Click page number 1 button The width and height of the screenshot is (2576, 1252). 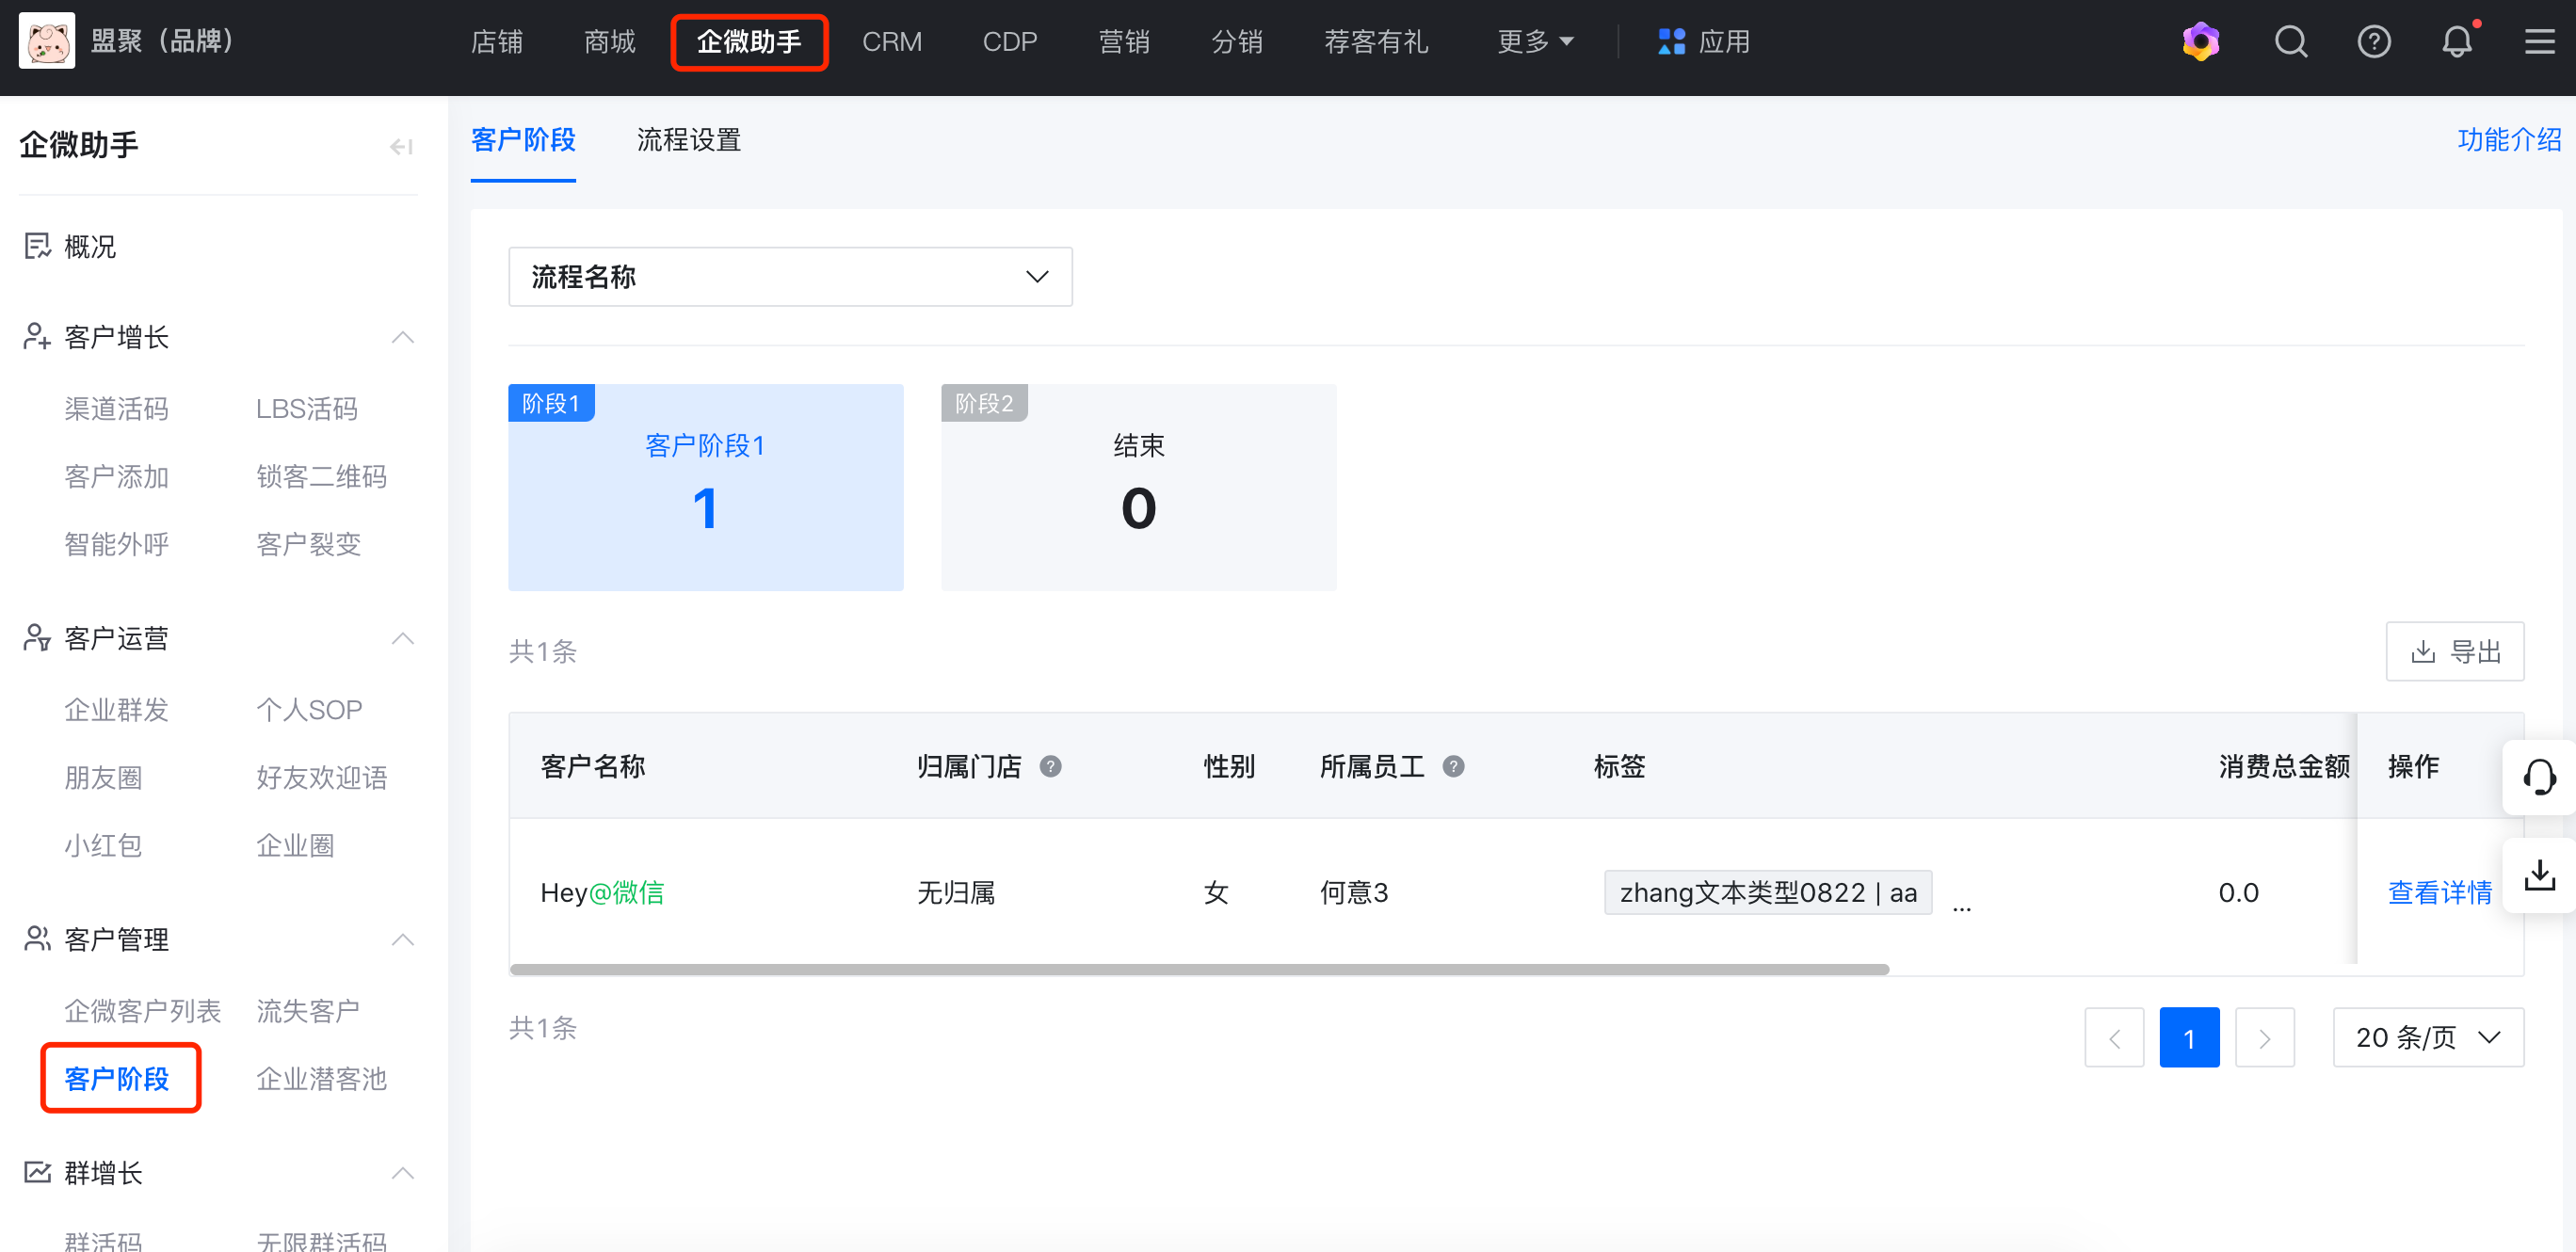2189,1037
